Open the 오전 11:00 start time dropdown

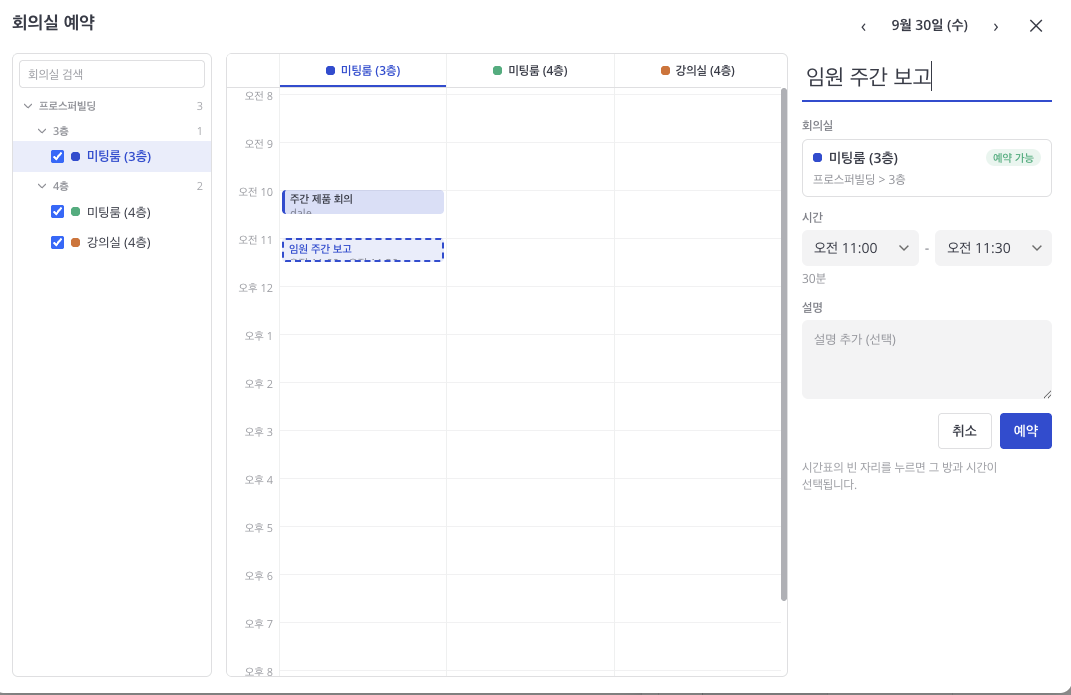click(x=860, y=248)
